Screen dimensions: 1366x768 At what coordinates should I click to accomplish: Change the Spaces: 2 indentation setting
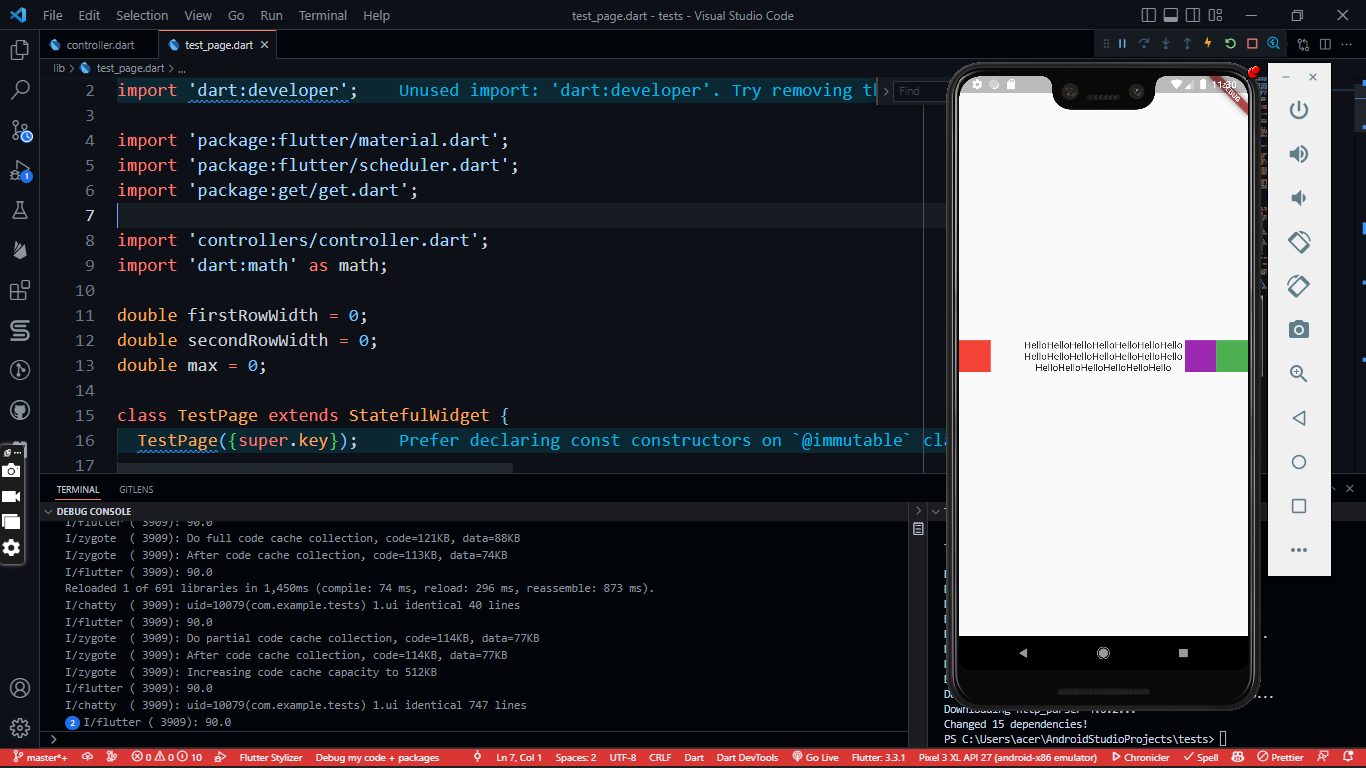[576, 758]
